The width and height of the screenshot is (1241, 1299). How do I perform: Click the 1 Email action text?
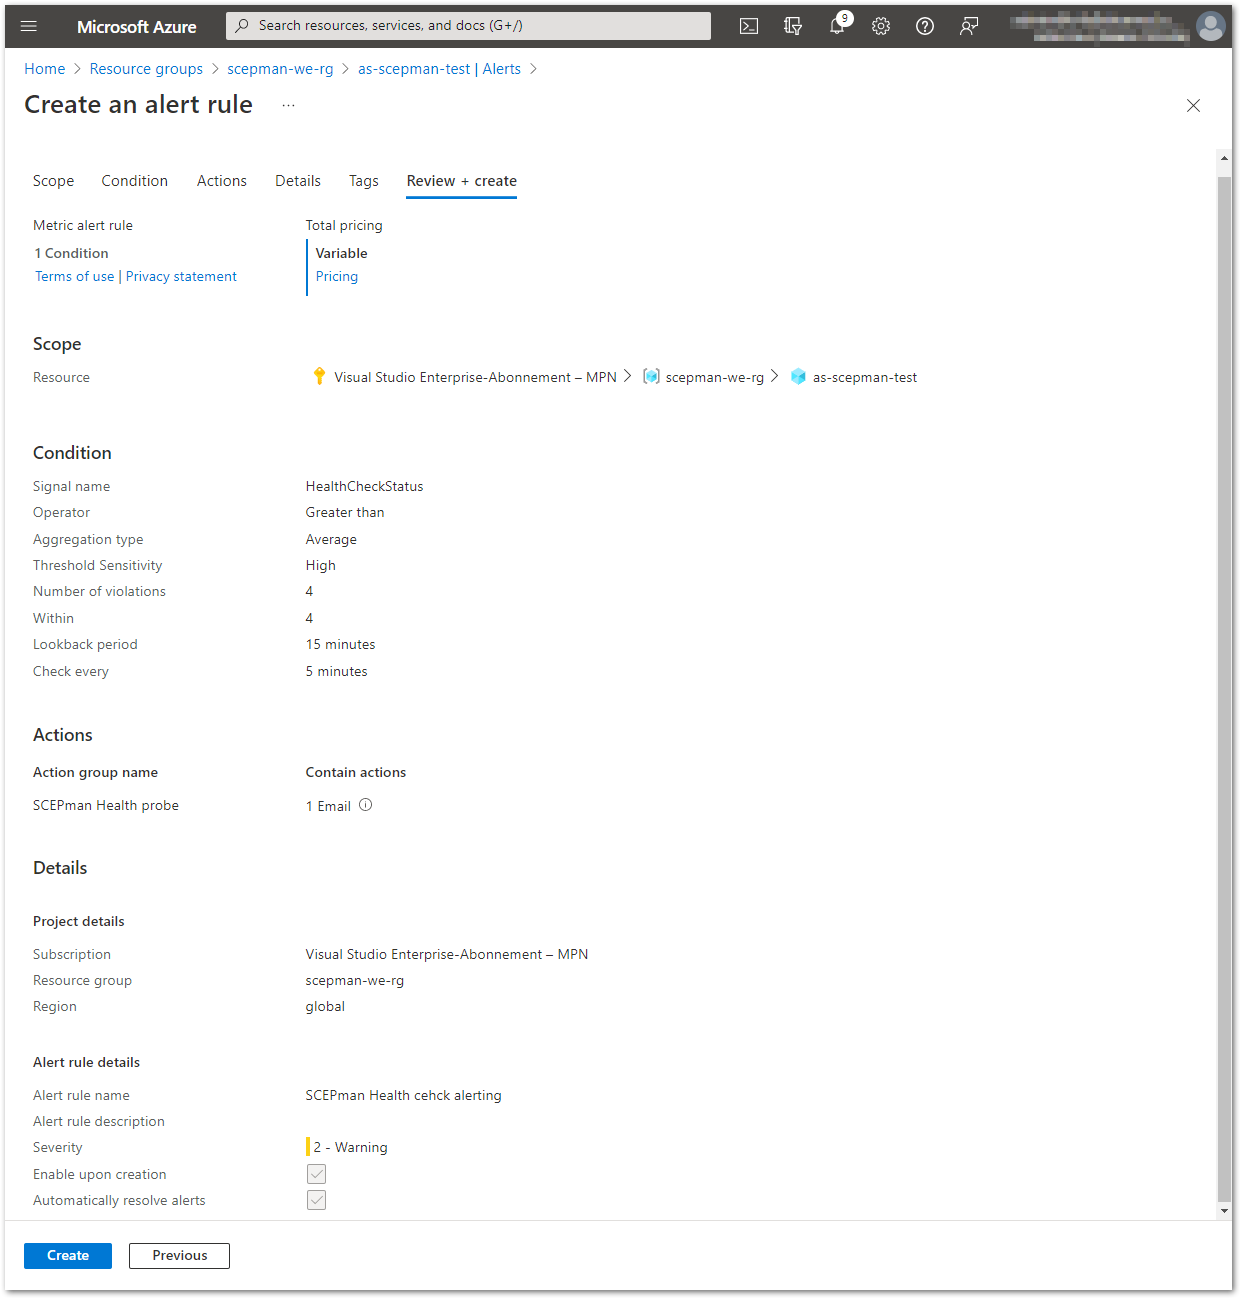point(328,806)
